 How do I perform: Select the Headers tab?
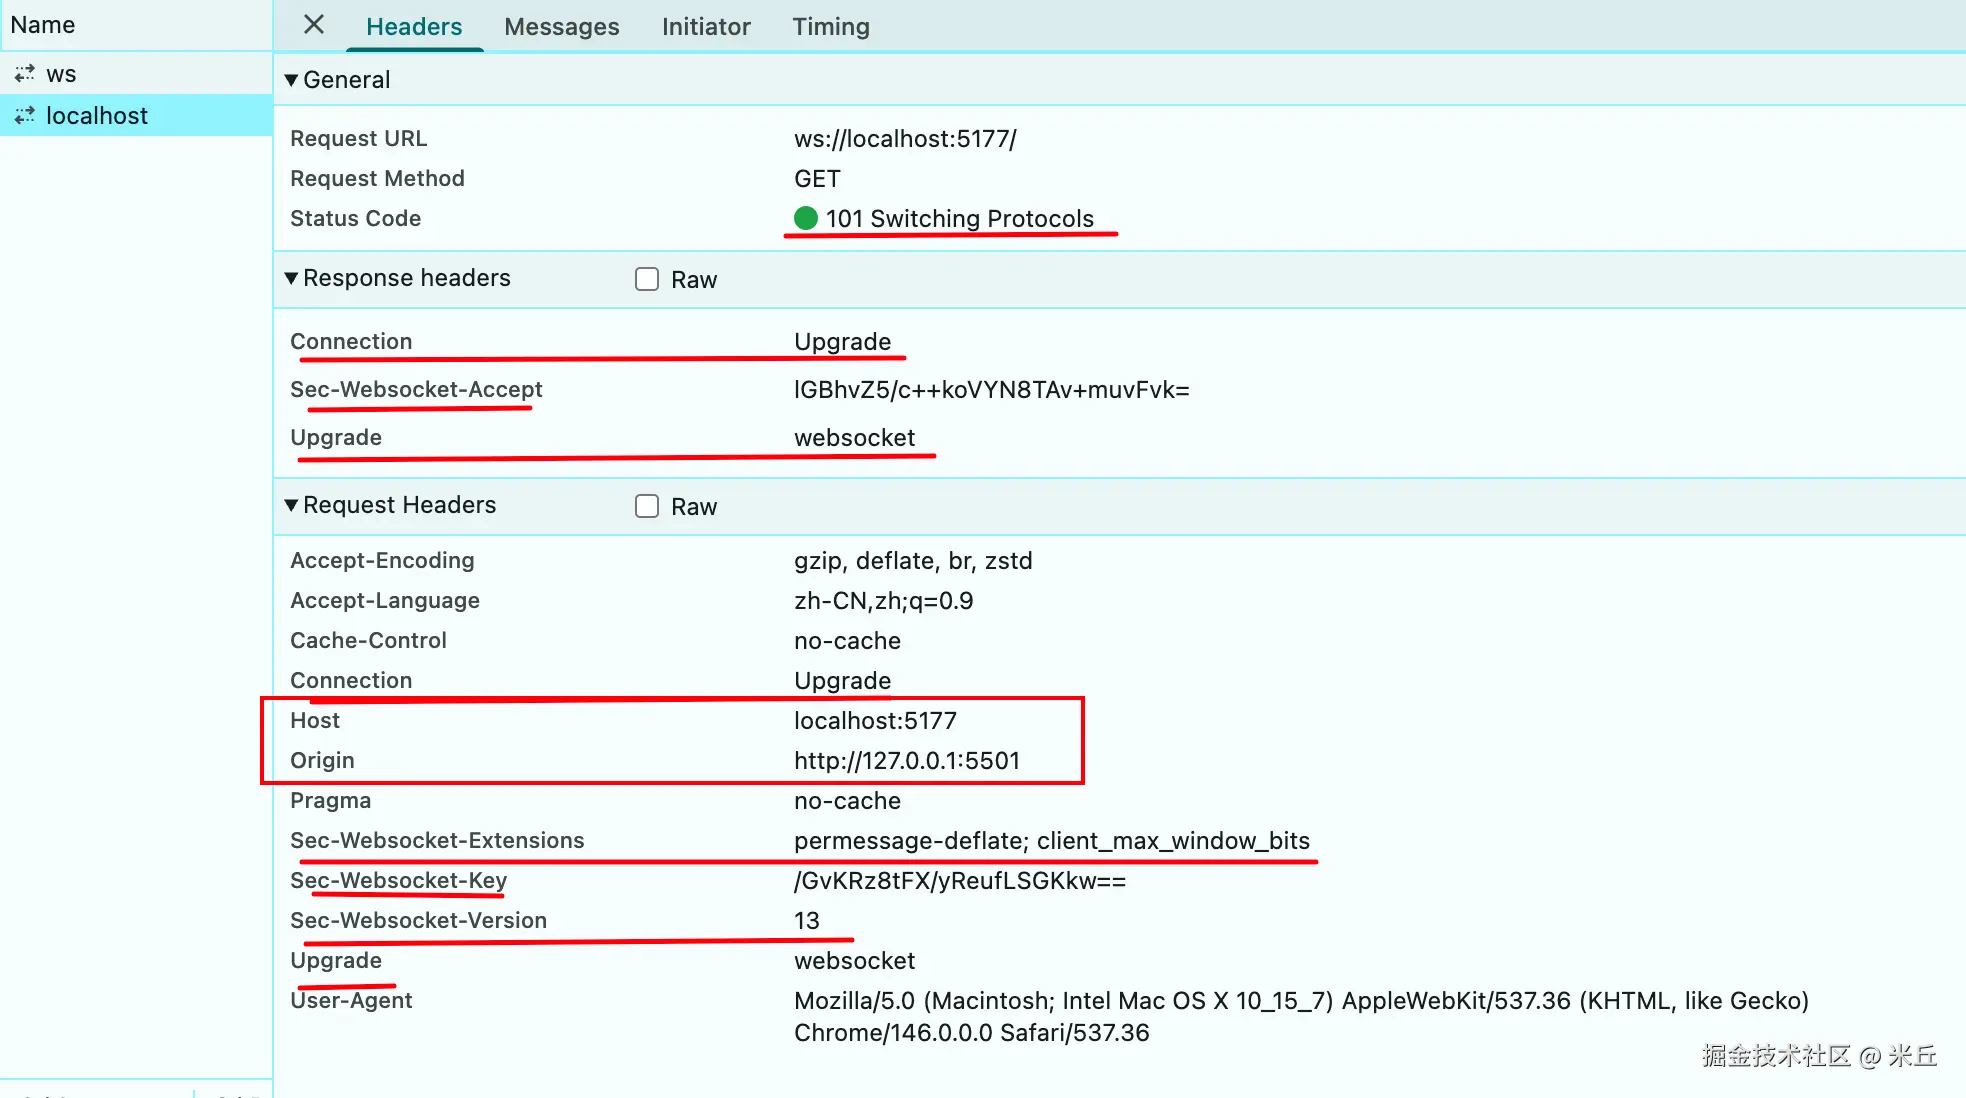(x=414, y=27)
